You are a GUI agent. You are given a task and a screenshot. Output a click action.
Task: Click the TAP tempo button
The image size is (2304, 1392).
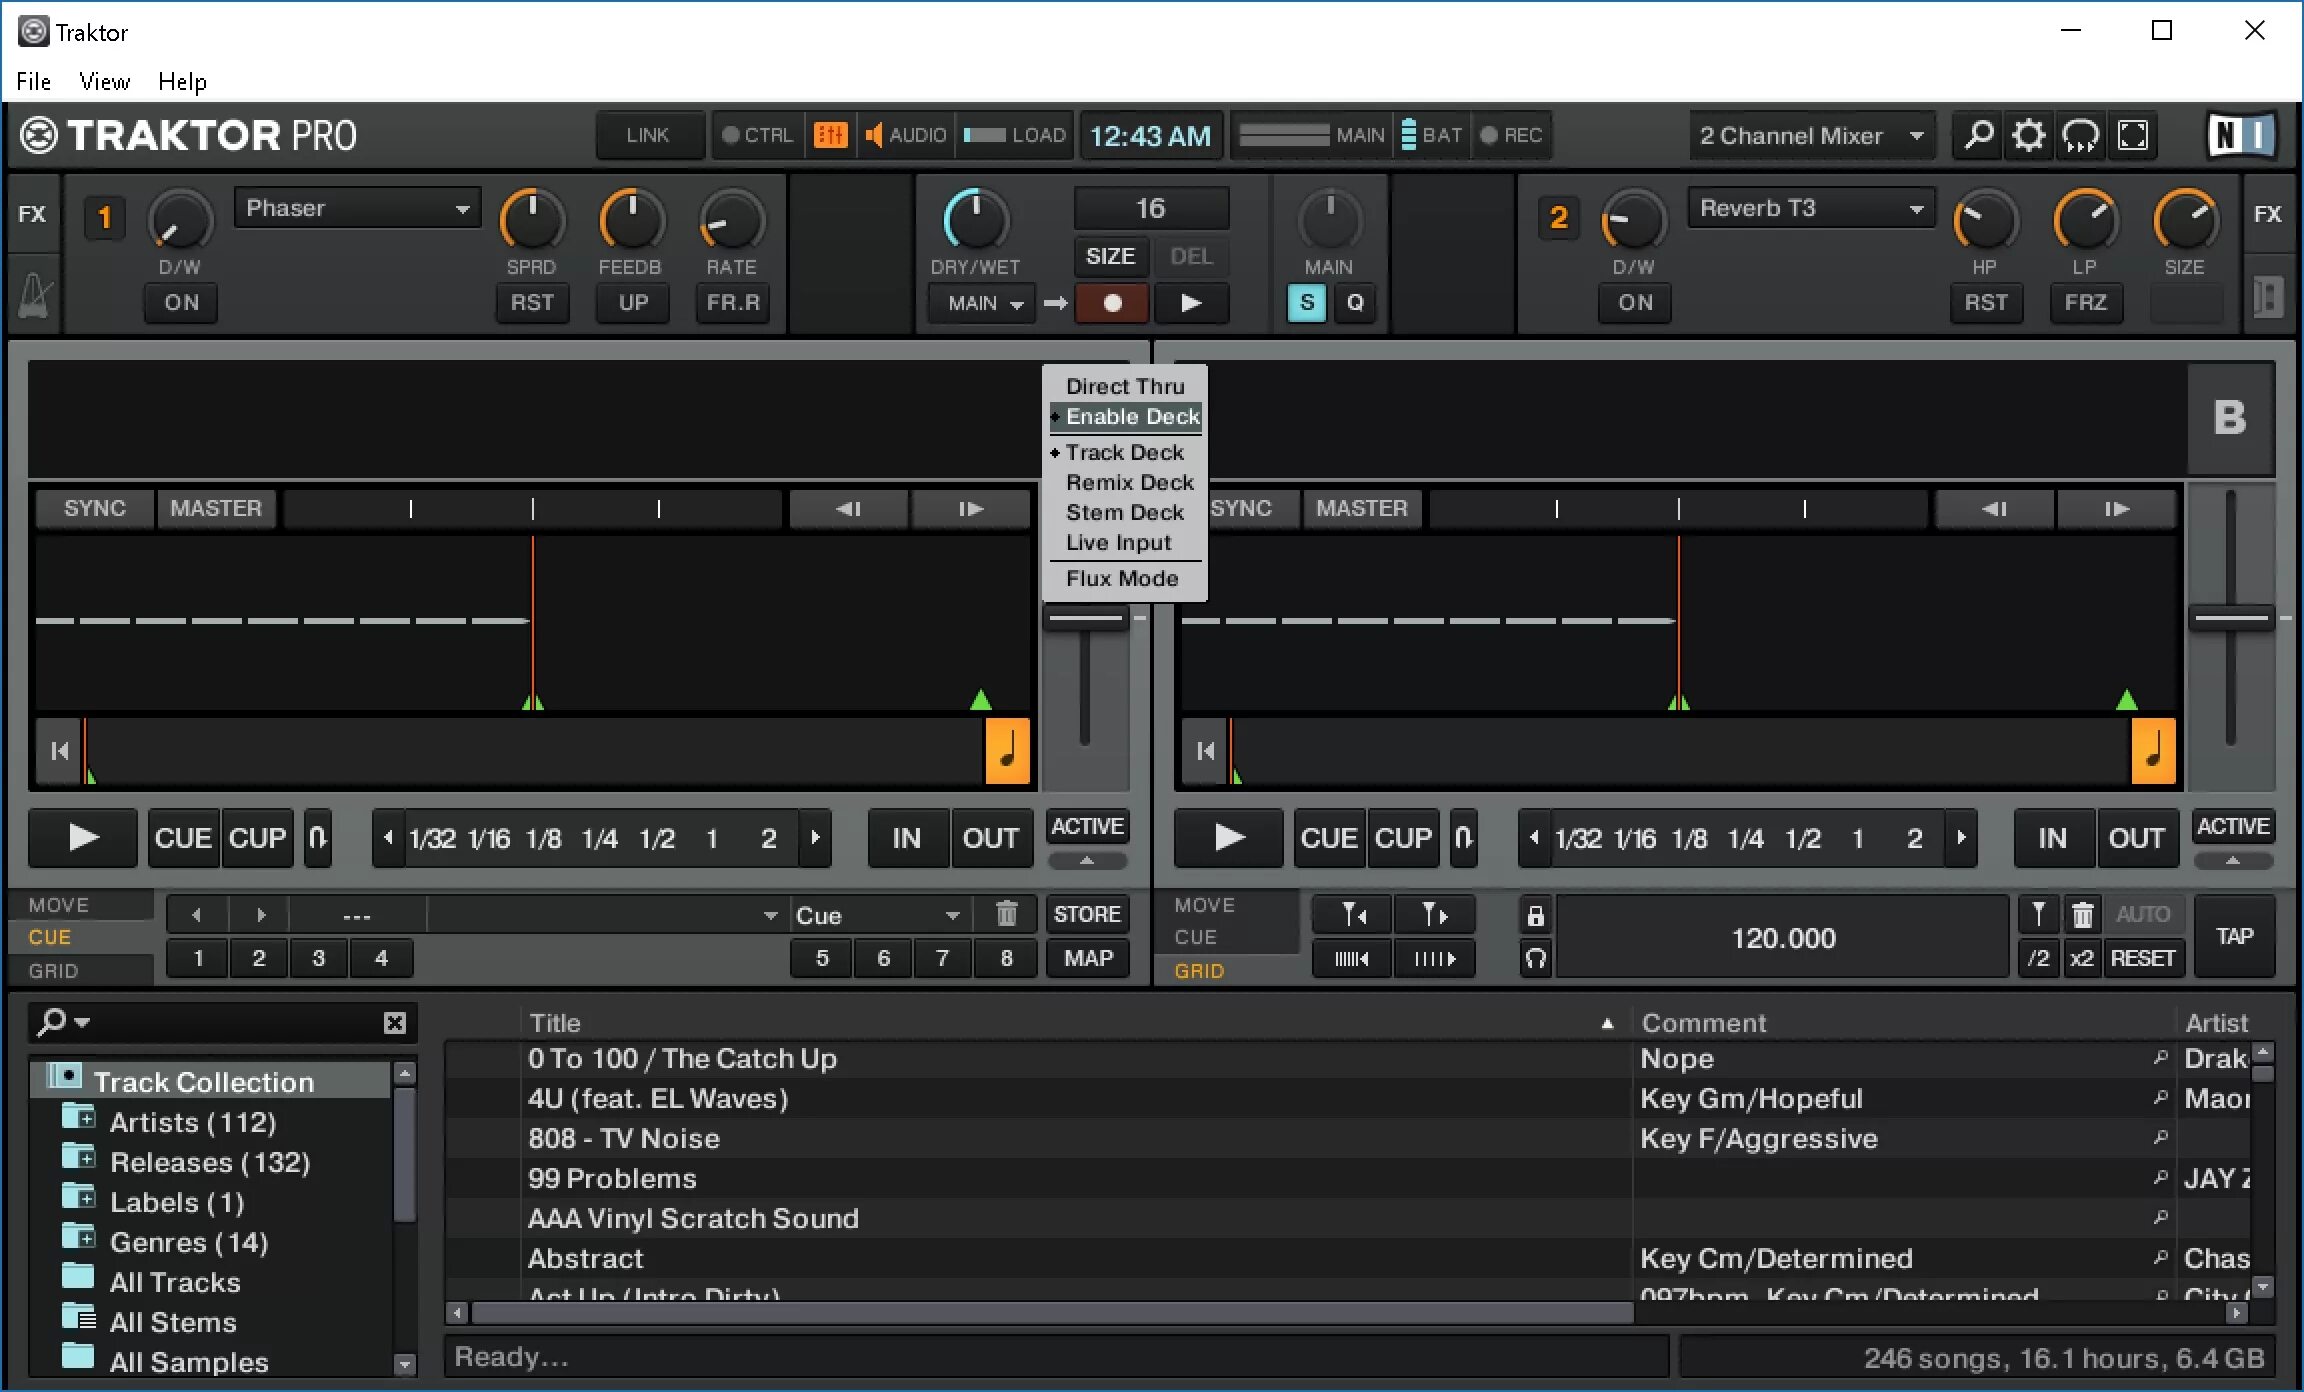(2234, 936)
